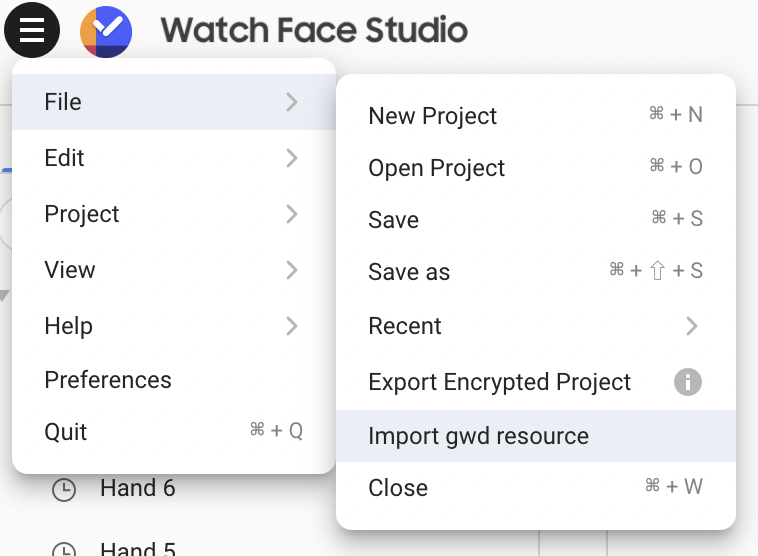Expand the Recent projects submenu arrow

(691, 326)
